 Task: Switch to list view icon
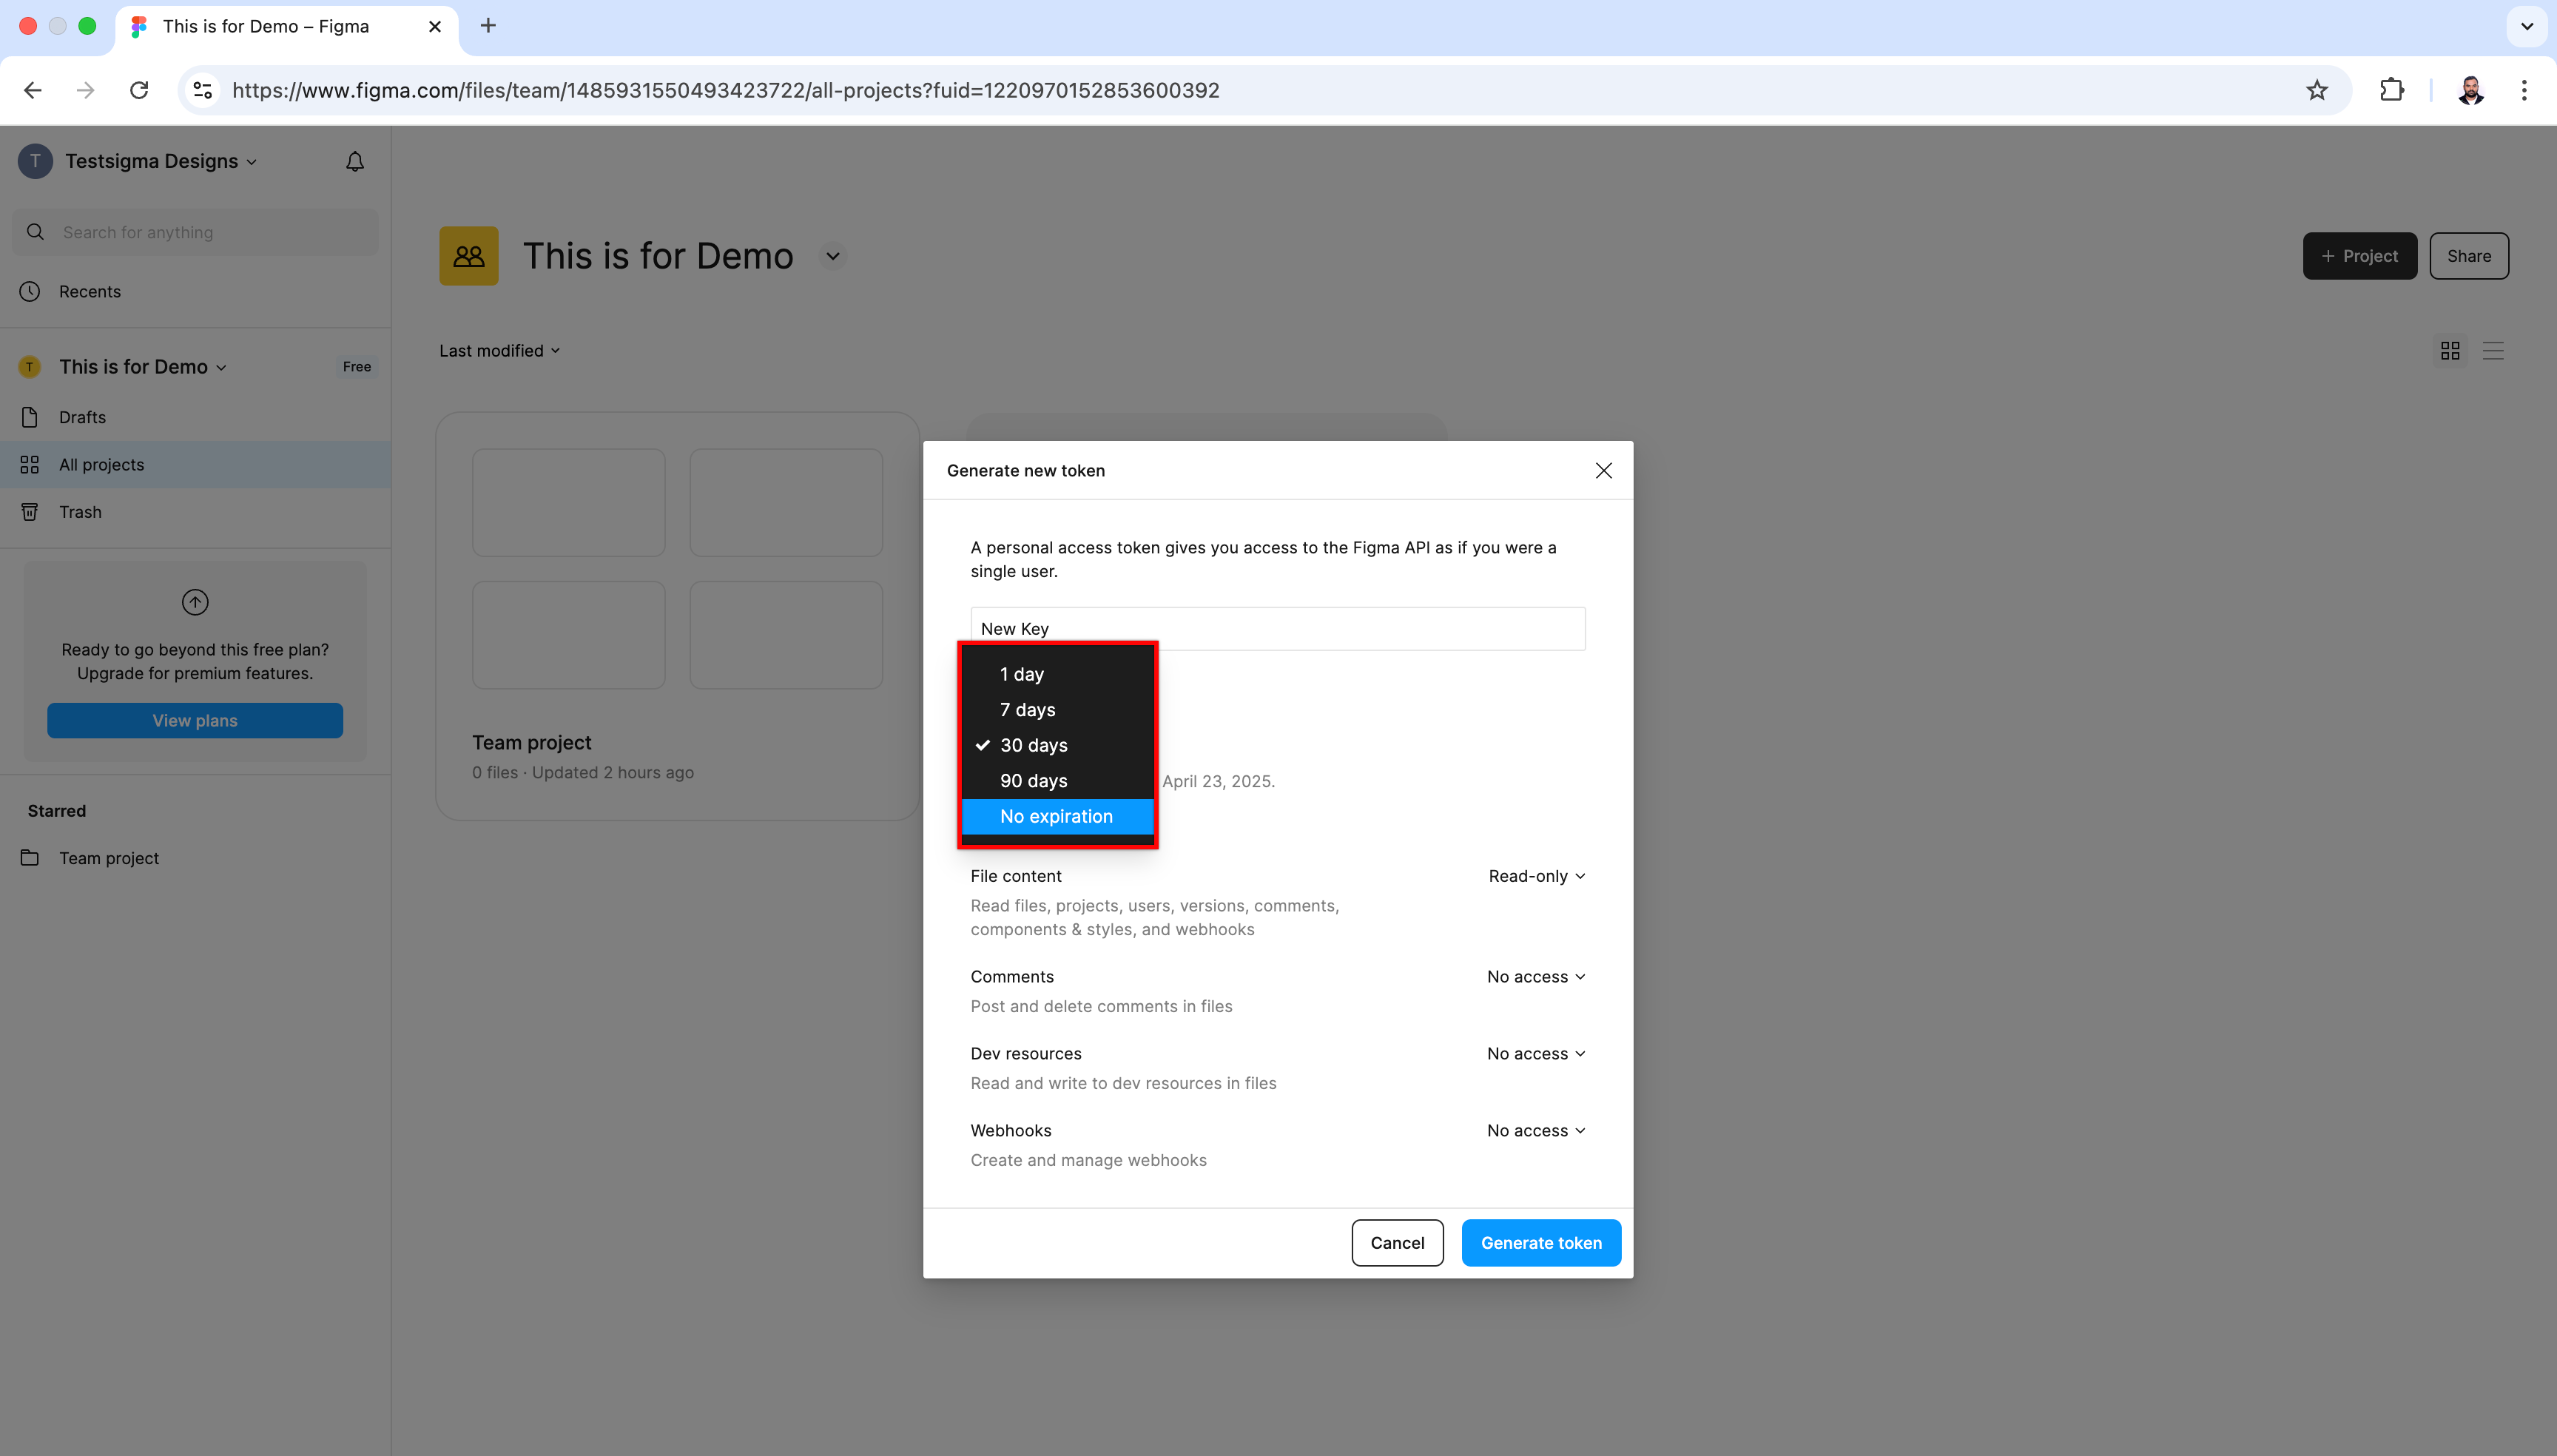tap(2493, 351)
